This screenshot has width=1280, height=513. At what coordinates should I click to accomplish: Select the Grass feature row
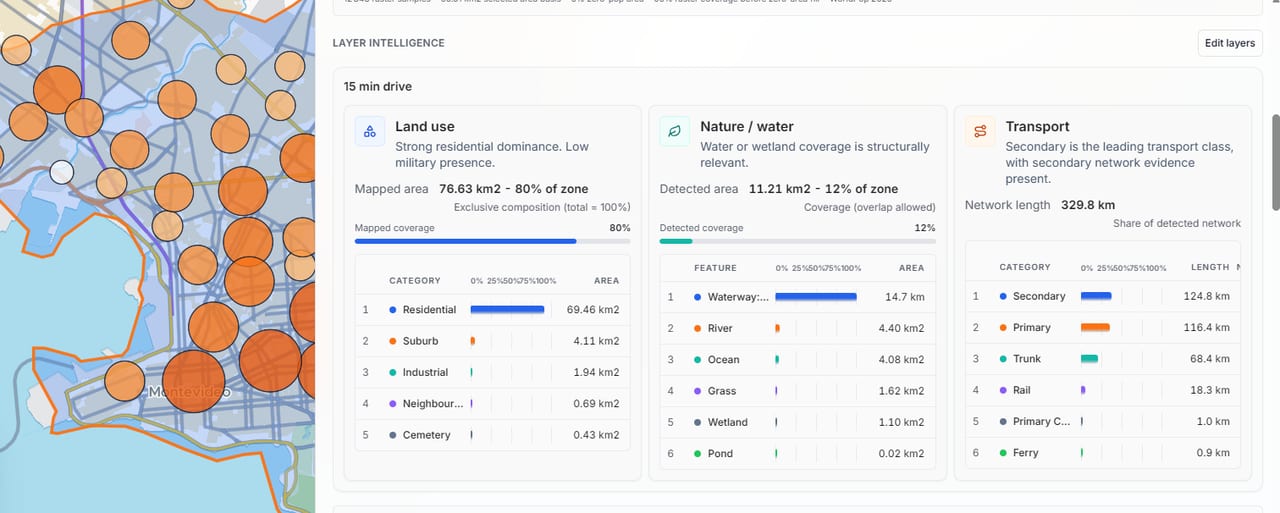pos(798,391)
